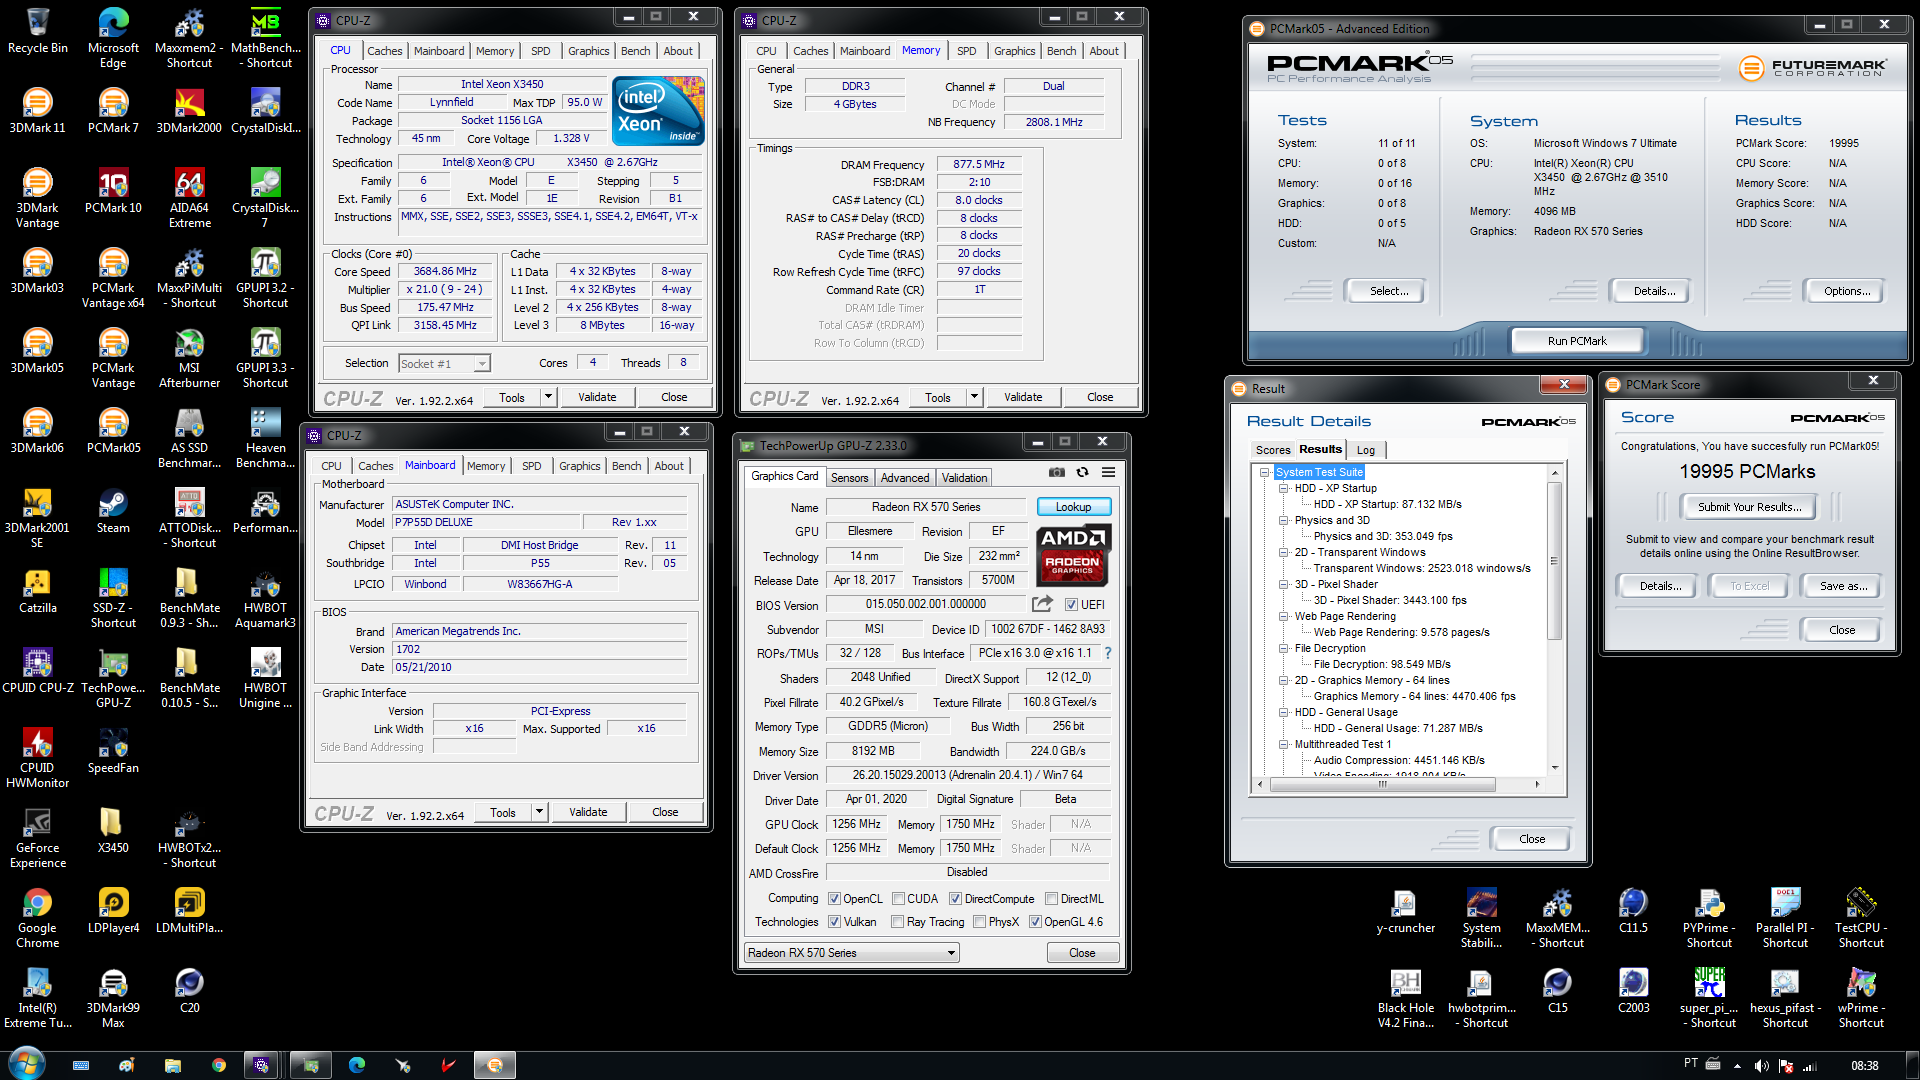Viewport: 1920px width, 1080px height.
Task: Click Save as button in PCMark Score
Action: click(1842, 586)
